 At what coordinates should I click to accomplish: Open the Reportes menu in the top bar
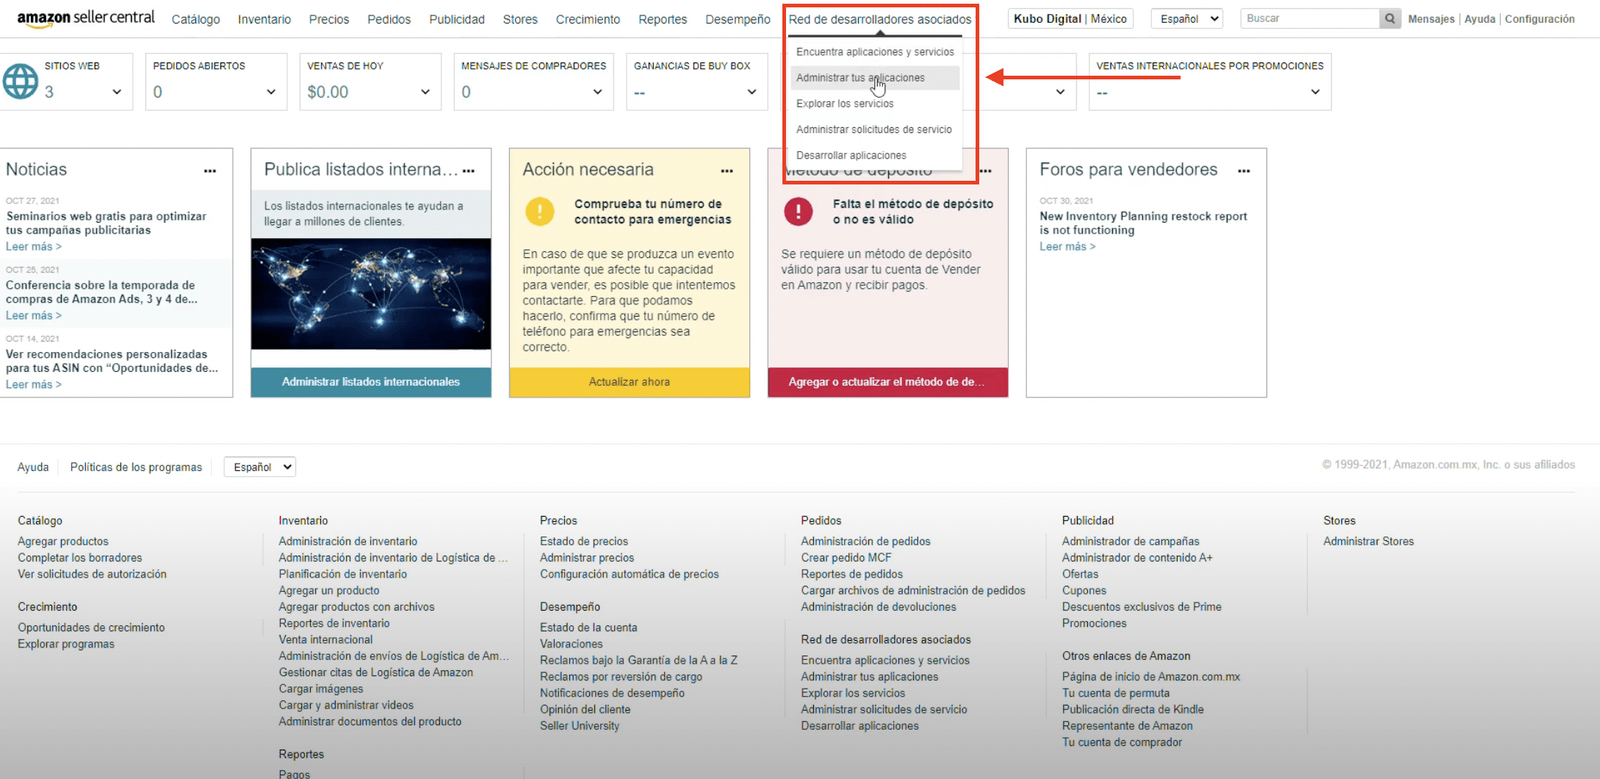click(x=663, y=19)
